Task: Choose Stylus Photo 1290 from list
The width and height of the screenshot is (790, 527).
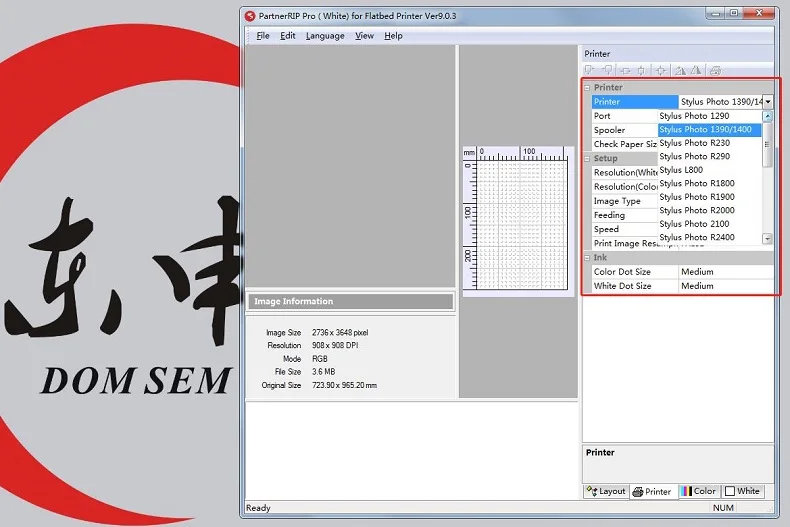Action: coord(709,116)
